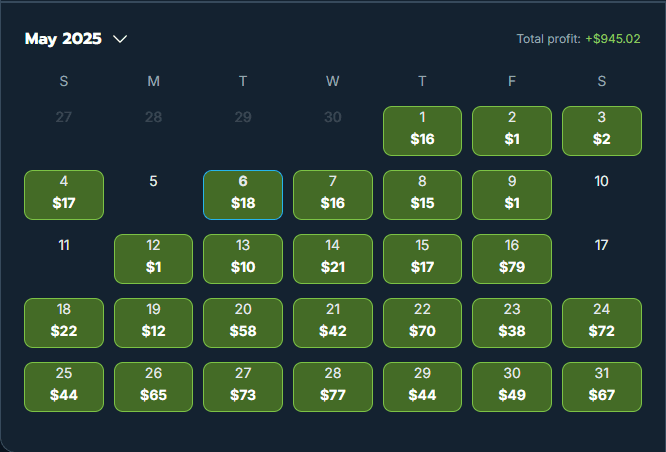Select May 14 with $21 profit
This screenshot has width=666, height=452.
tap(333, 259)
